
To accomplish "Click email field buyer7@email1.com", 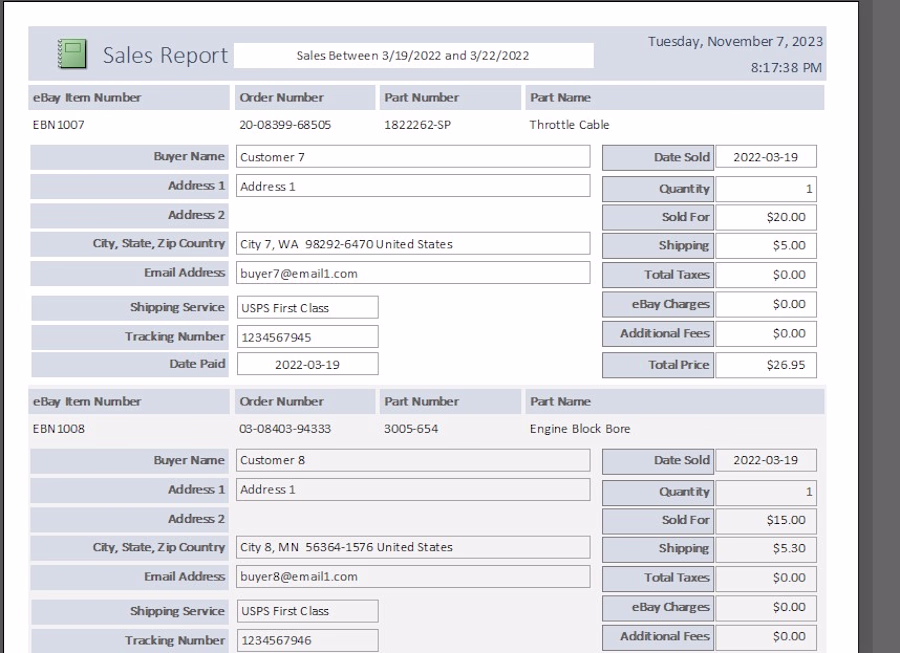I will (x=413, y=273).
